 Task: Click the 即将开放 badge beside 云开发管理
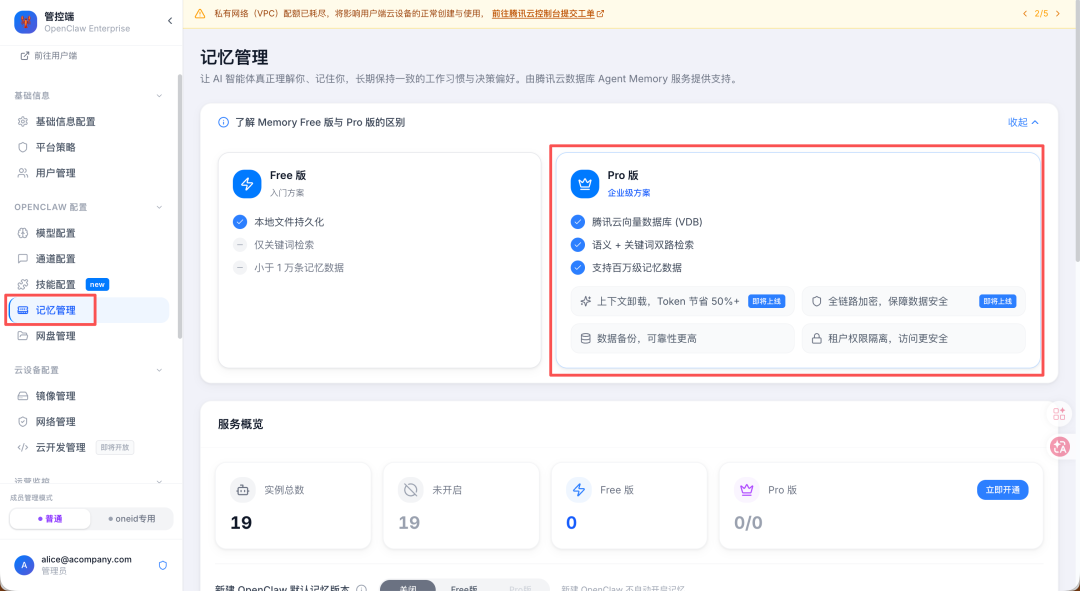click(114, 448)
